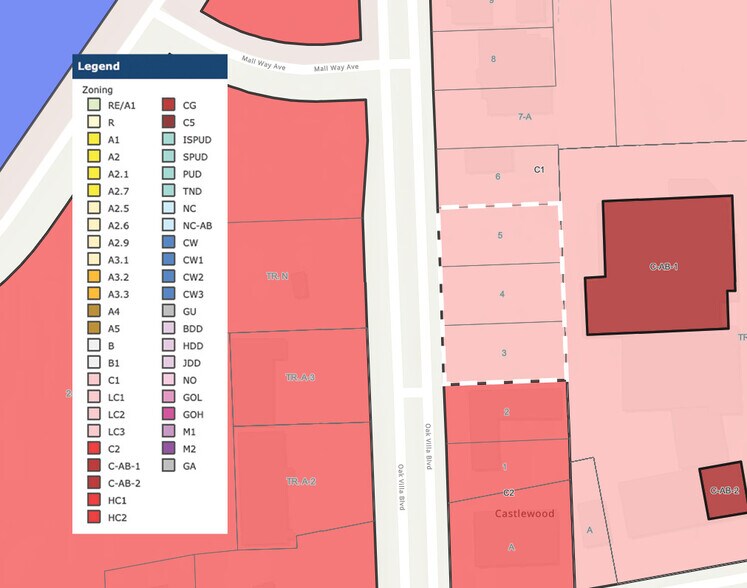The image size is (747, 588).
Task: Click the GOH magenta legend swatch
Action: (x=169, y=414)
